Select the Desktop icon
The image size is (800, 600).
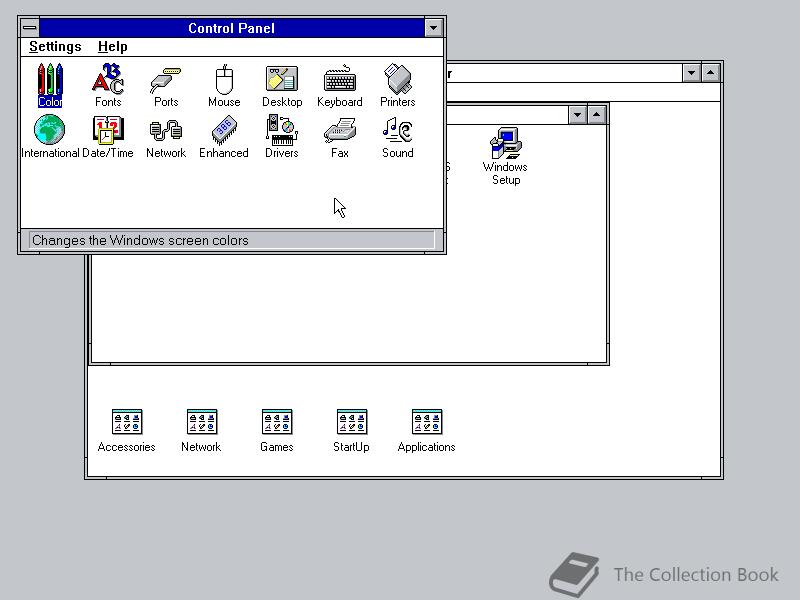[x=282, y=86]
